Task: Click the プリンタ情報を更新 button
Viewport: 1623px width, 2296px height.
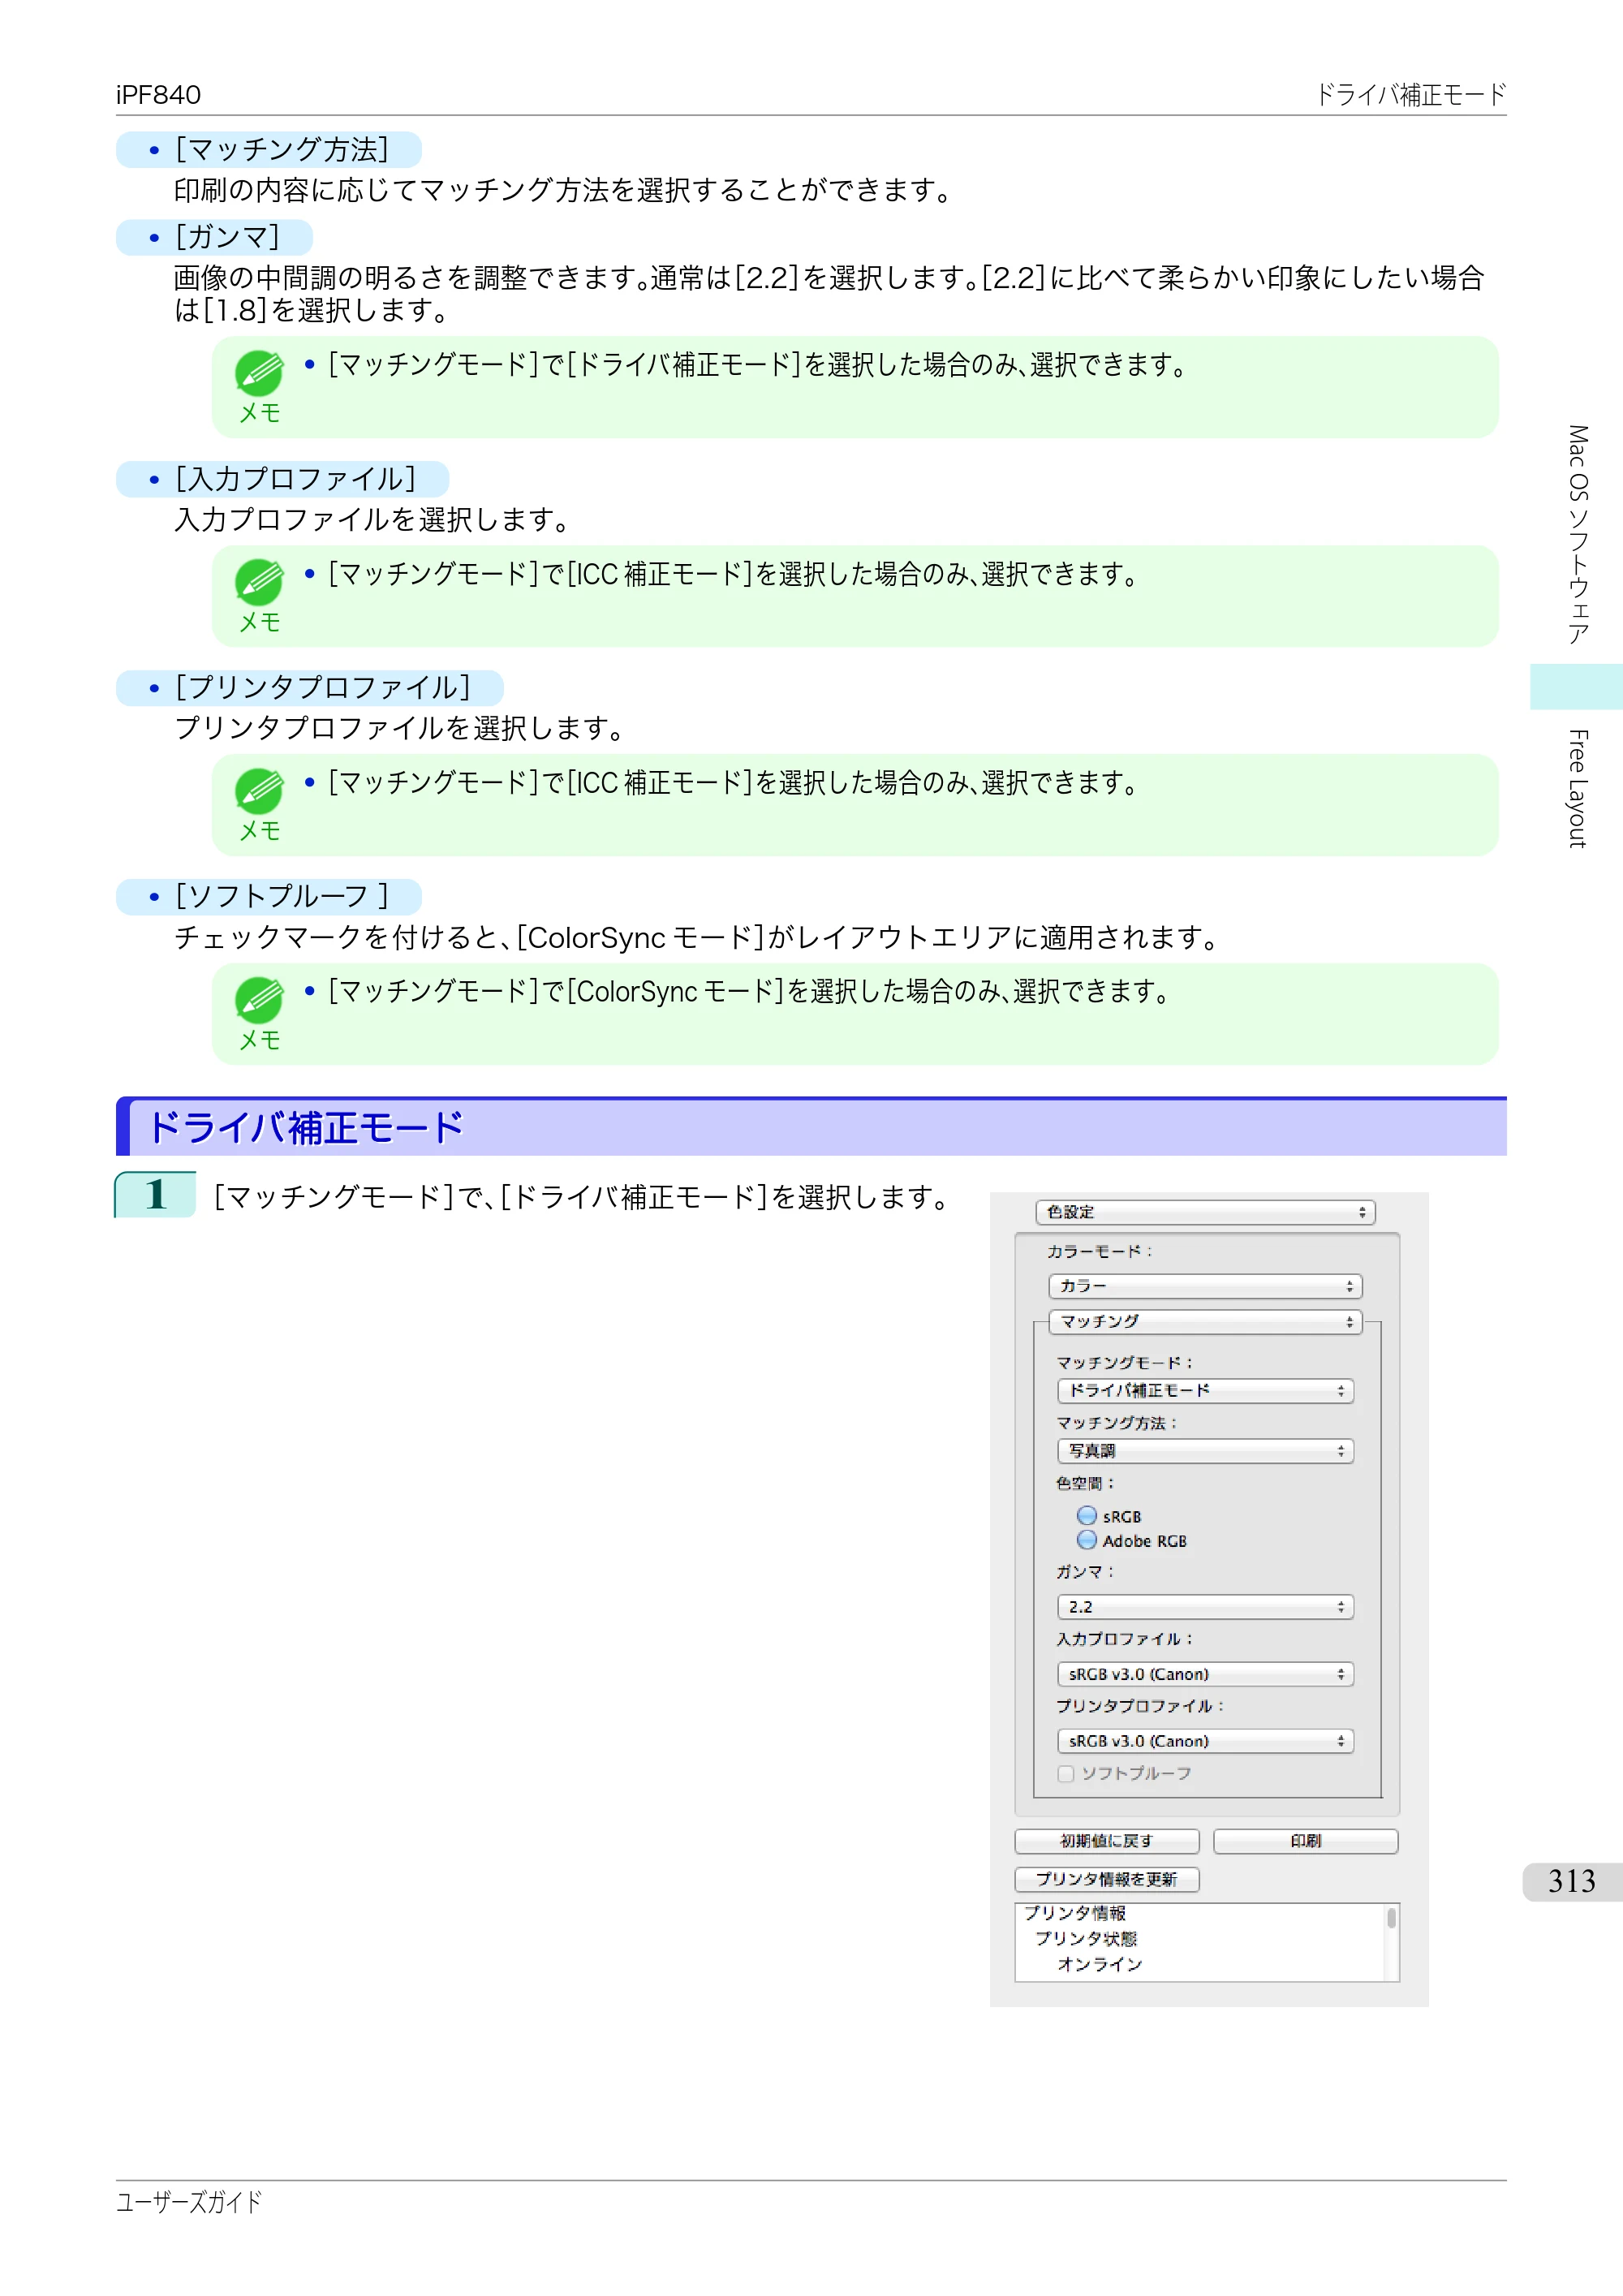Action: [x=1107, y=1879]
